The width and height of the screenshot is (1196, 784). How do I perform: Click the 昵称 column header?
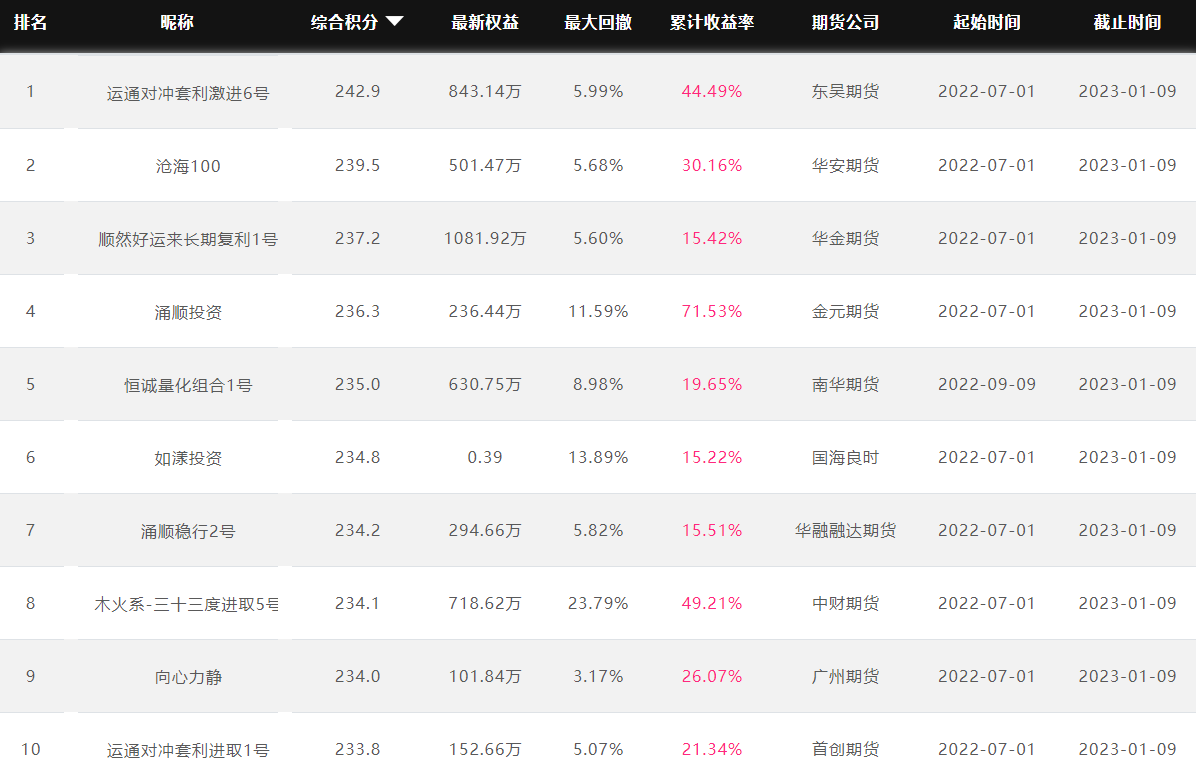click(177, 22)
